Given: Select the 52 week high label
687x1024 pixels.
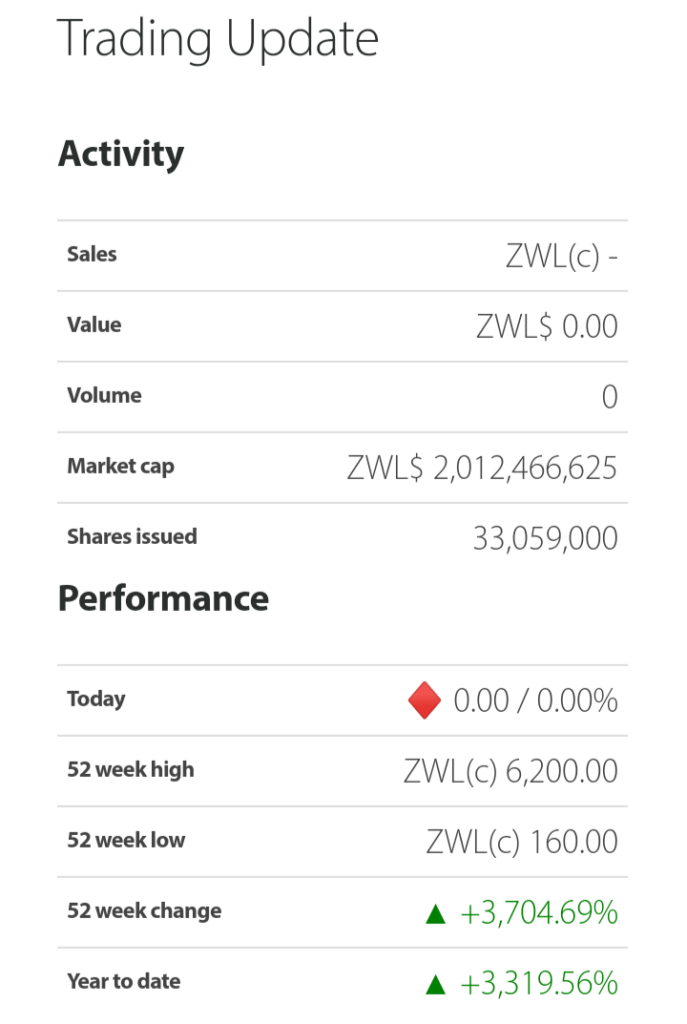Looking at the screenshot, I should pos(131,769).
